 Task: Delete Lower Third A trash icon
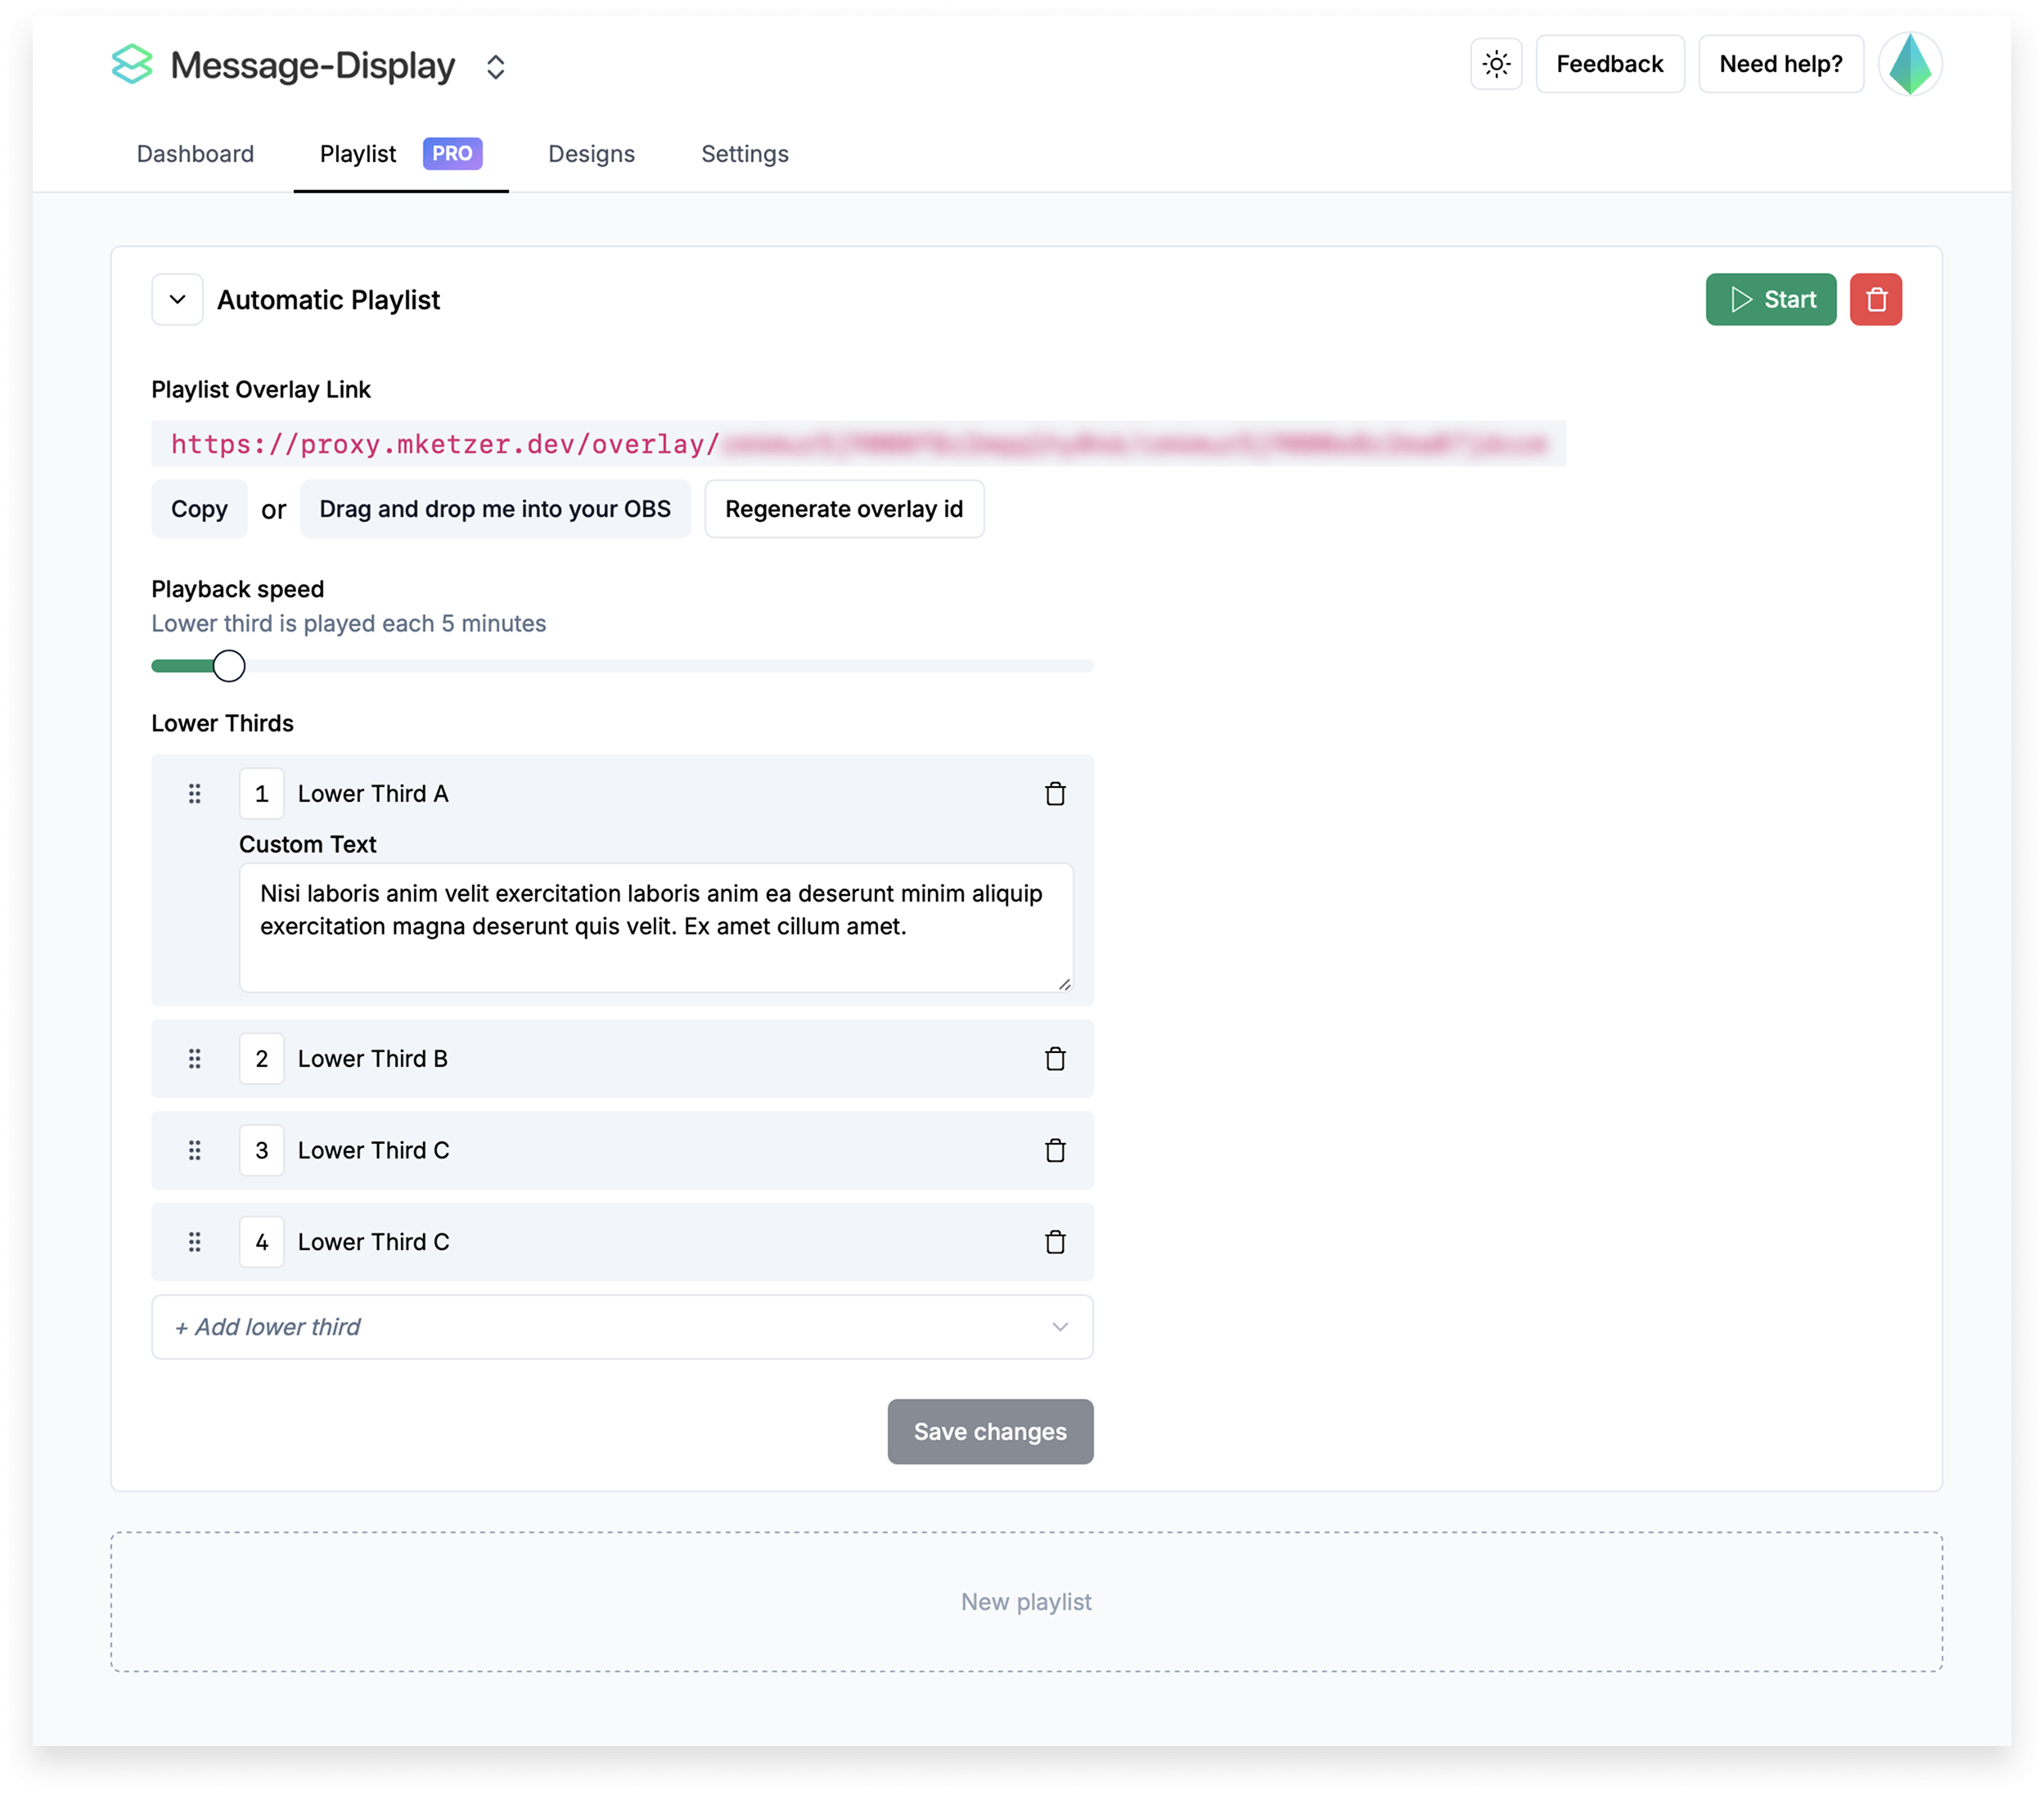pyautogui.click(x=1055, y=794)
